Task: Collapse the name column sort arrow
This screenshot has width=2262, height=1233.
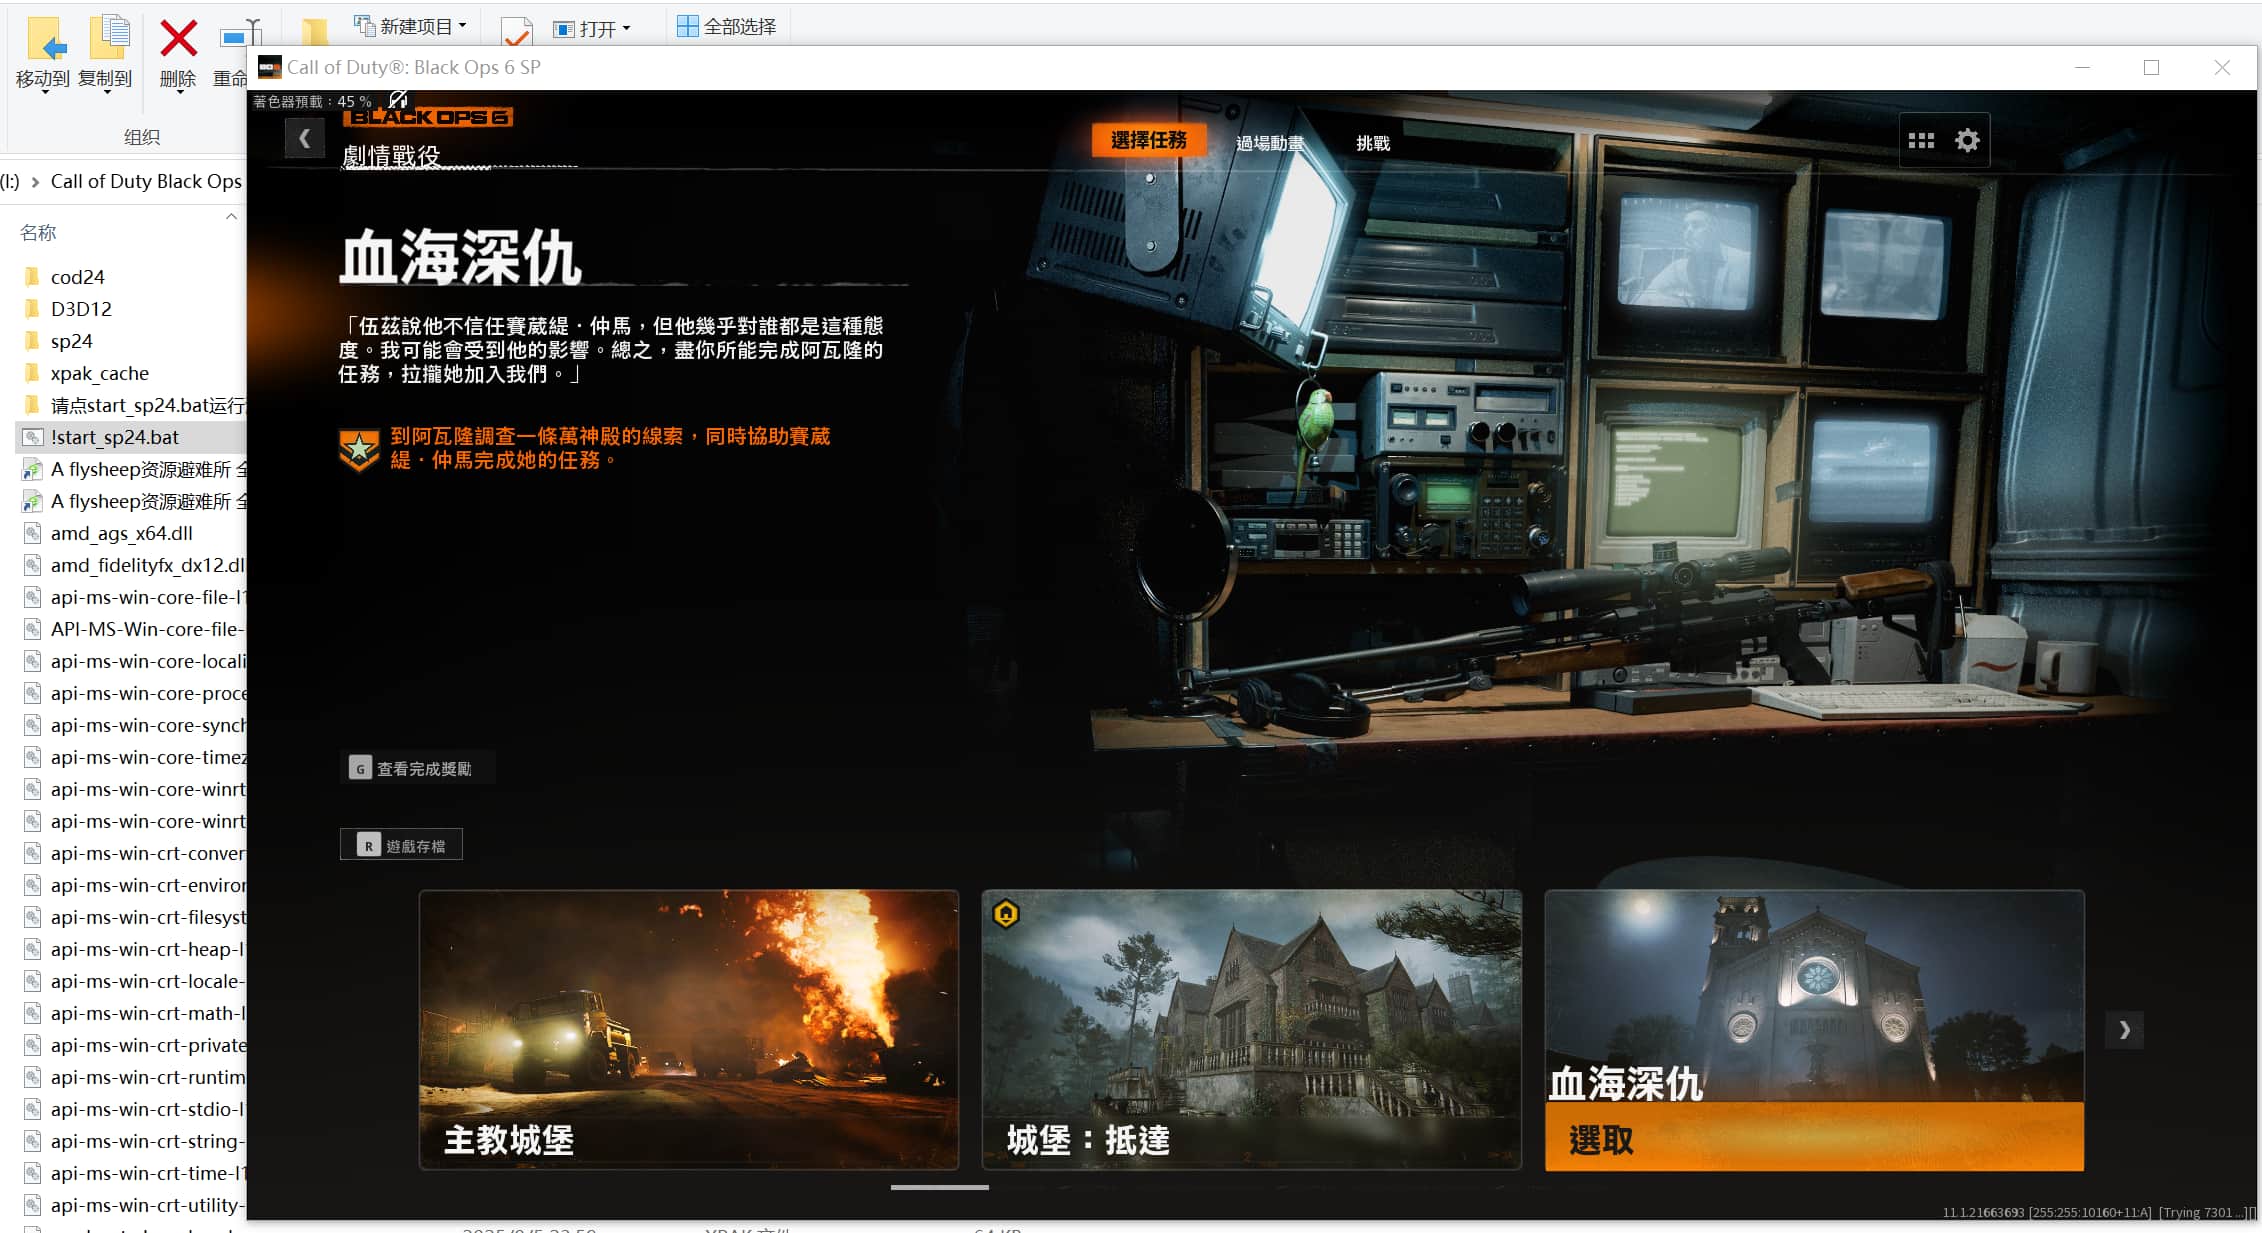Action: [231, 216]
